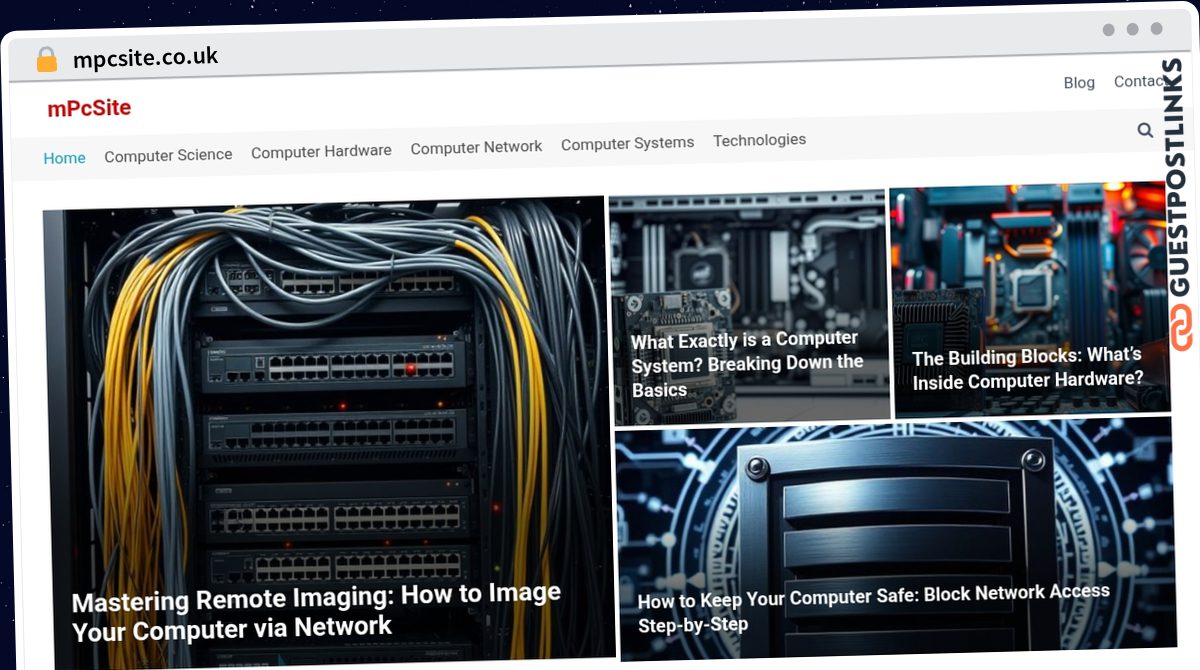
Task: Click the GuestPostLinks chain logo icon
Action: 1183,329
